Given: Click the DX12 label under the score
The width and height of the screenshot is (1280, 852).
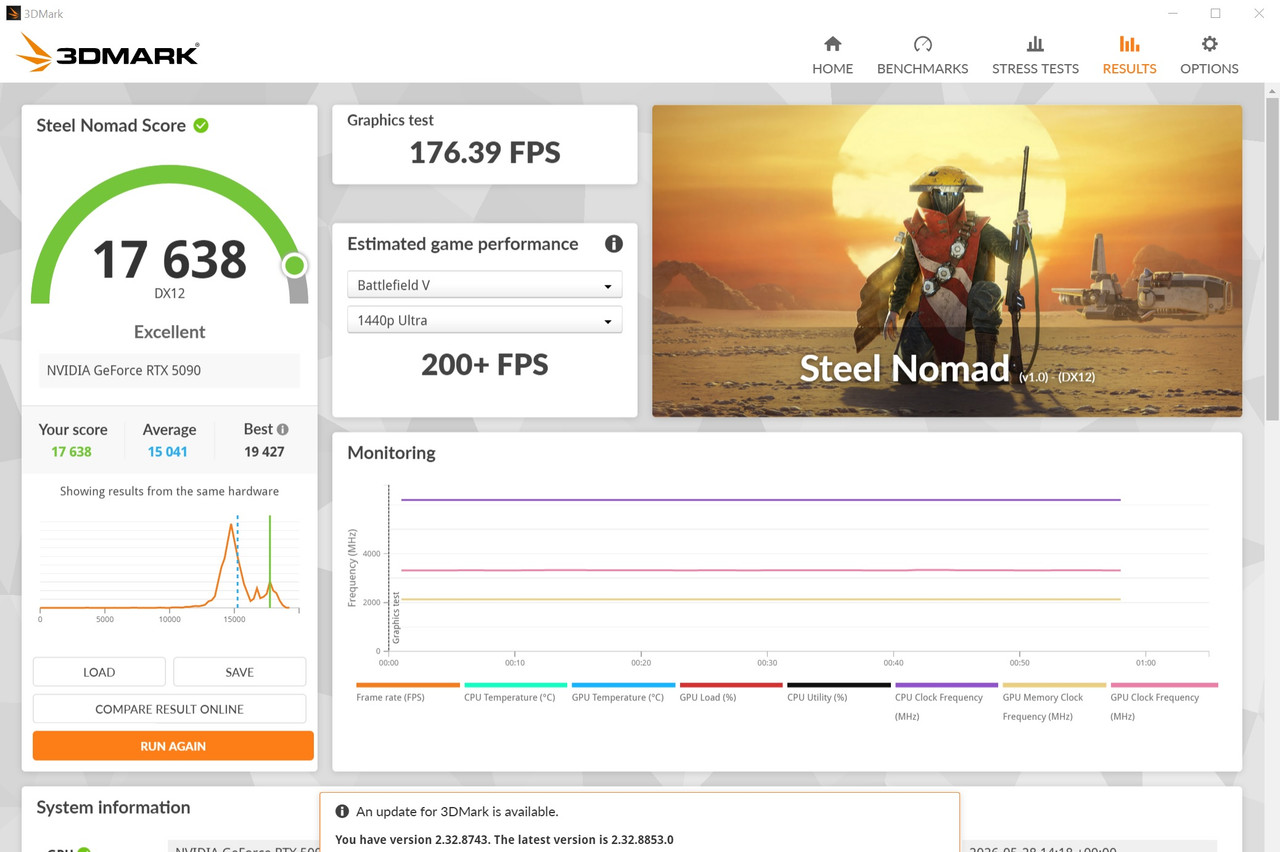Looking at the screenshot, I should [169, 294].
